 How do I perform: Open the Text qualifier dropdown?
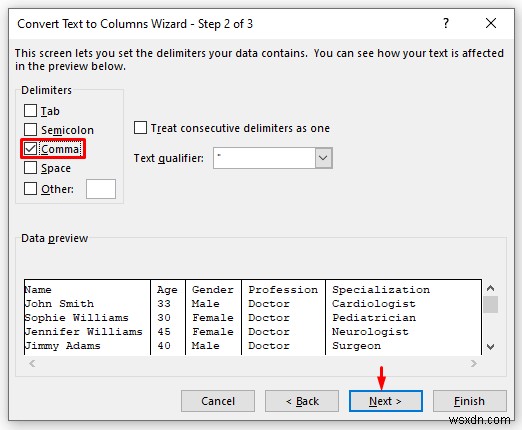tap(323, 158)
